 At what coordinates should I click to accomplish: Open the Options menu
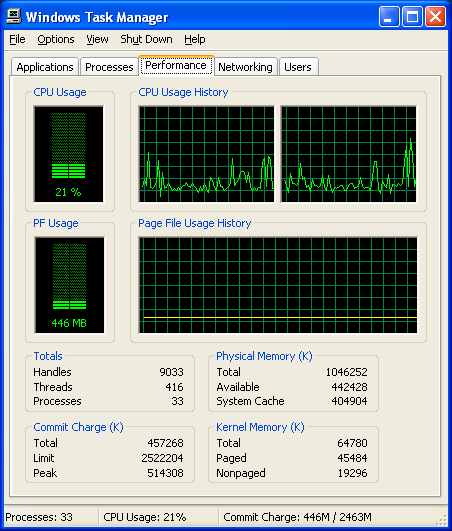pyautogui.click(x=56, y=39)
